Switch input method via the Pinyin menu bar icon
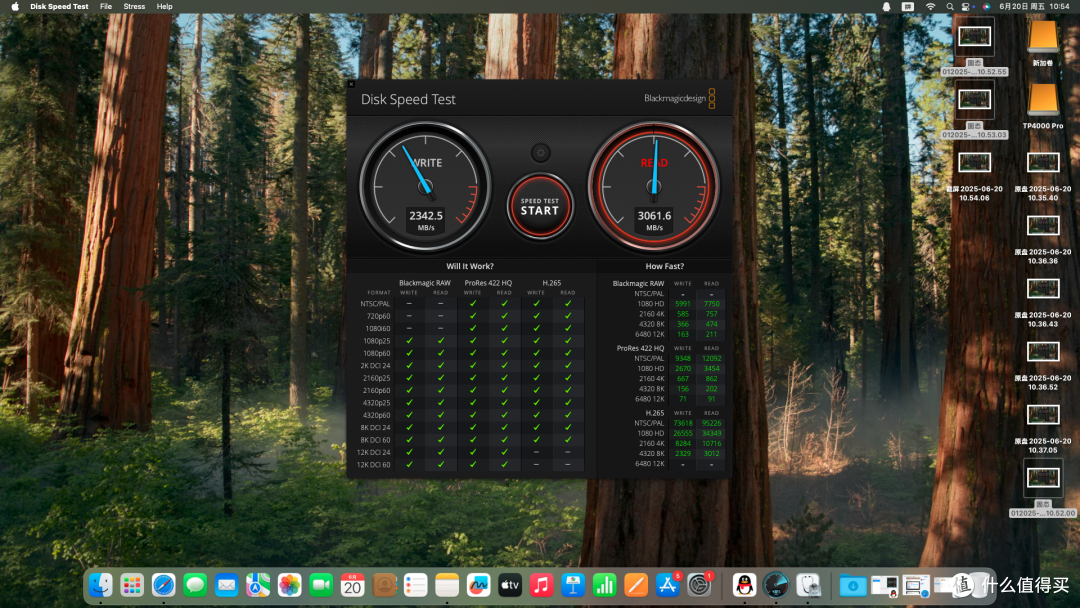This screenshot has width=1080, height=608. (x=908, y=6)
